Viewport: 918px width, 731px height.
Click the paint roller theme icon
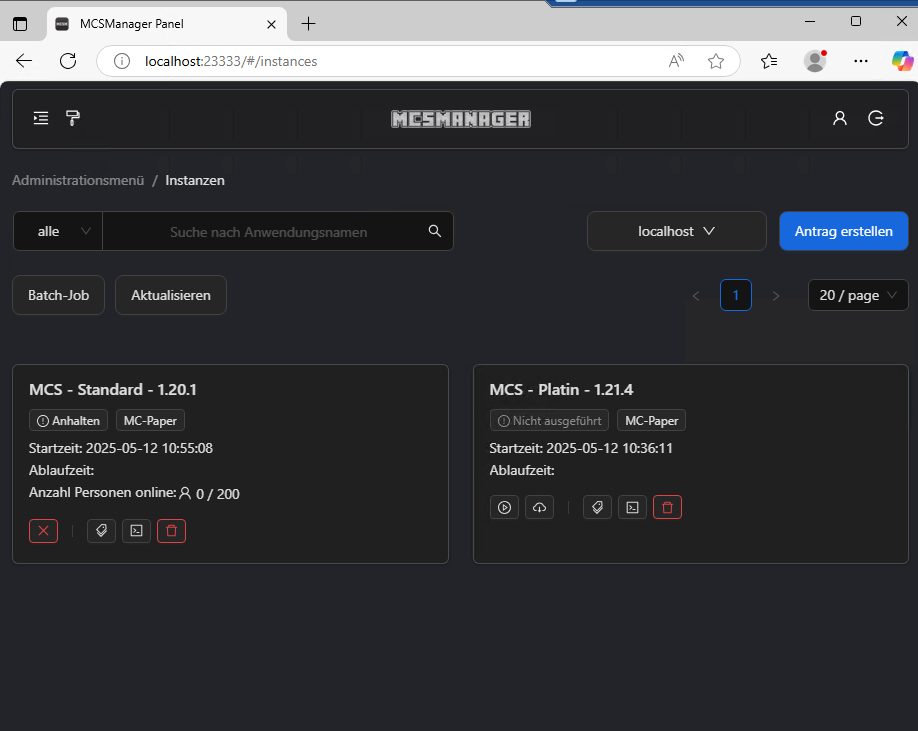(x=73, y=118)
